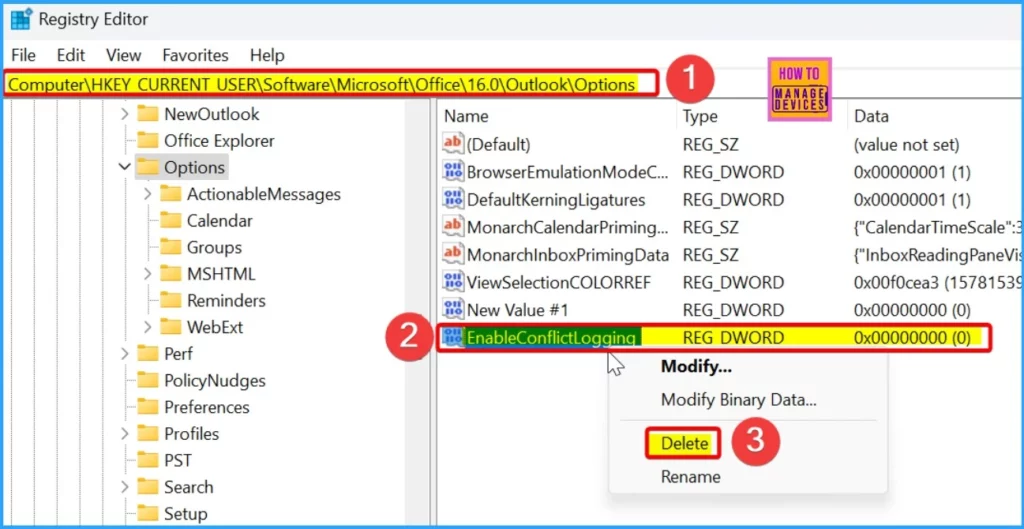This screenshot has height=529, width=1024.
Task: Click the ViewSelectionCOLORREF DWORD icon
Action: 453,282
